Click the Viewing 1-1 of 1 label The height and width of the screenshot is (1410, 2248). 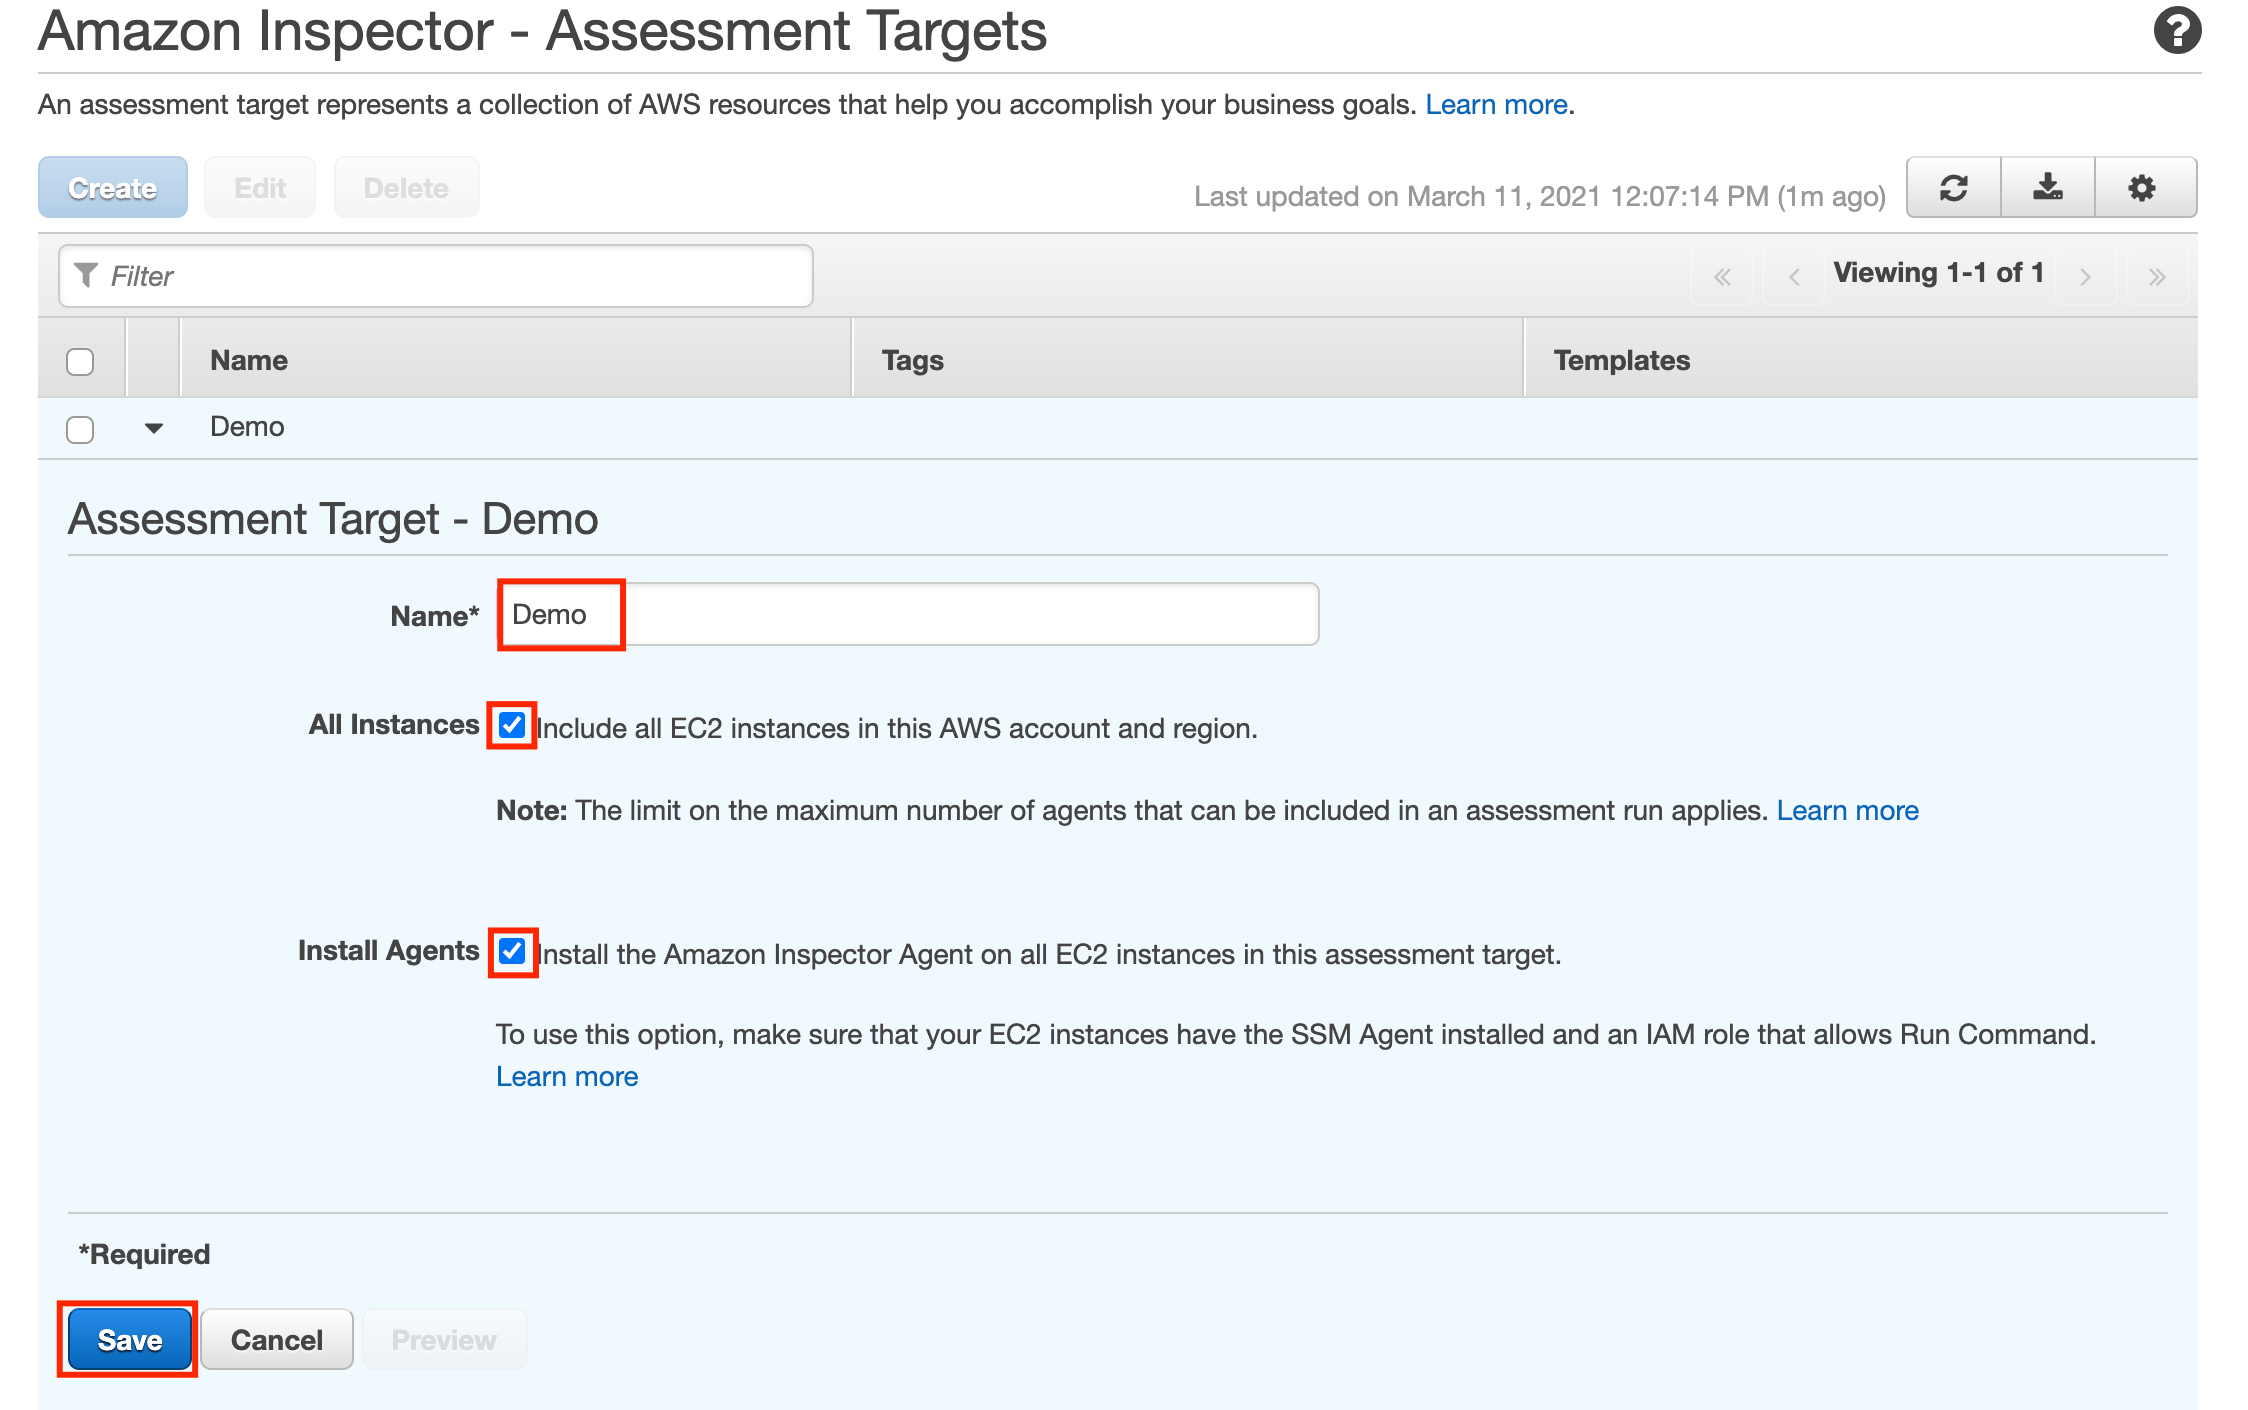1939,273
